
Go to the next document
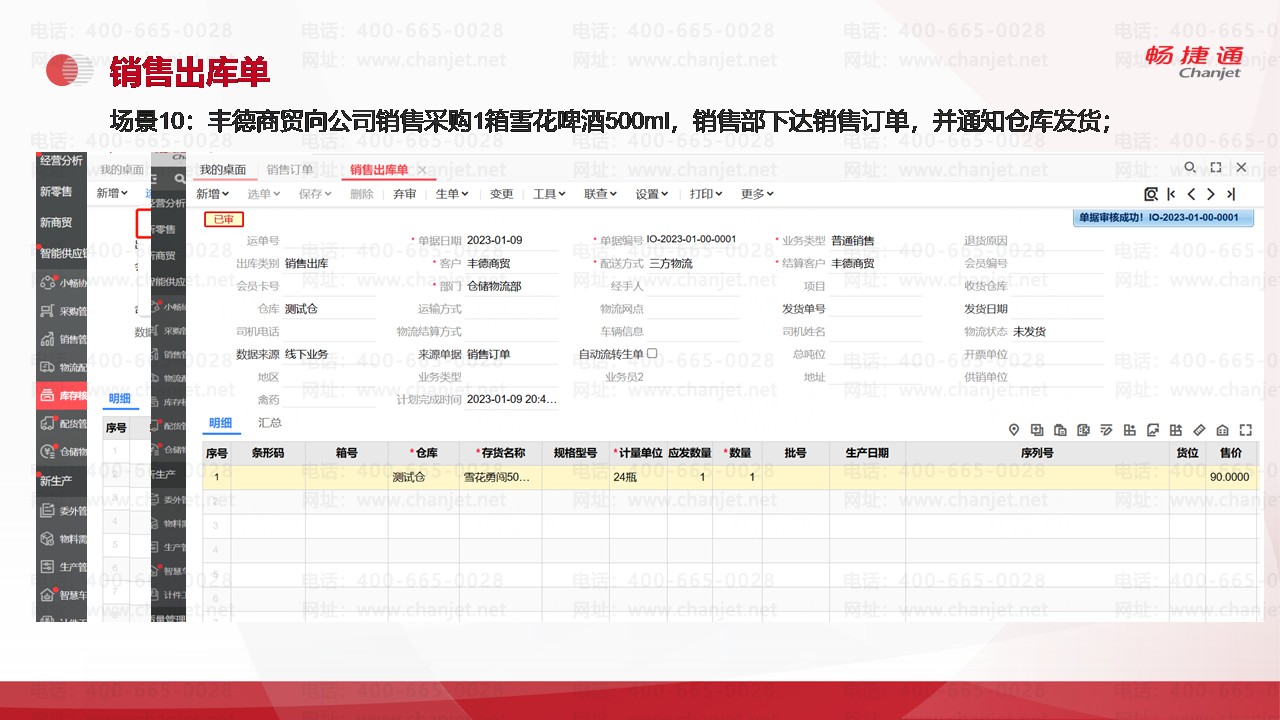point(1211,194)
